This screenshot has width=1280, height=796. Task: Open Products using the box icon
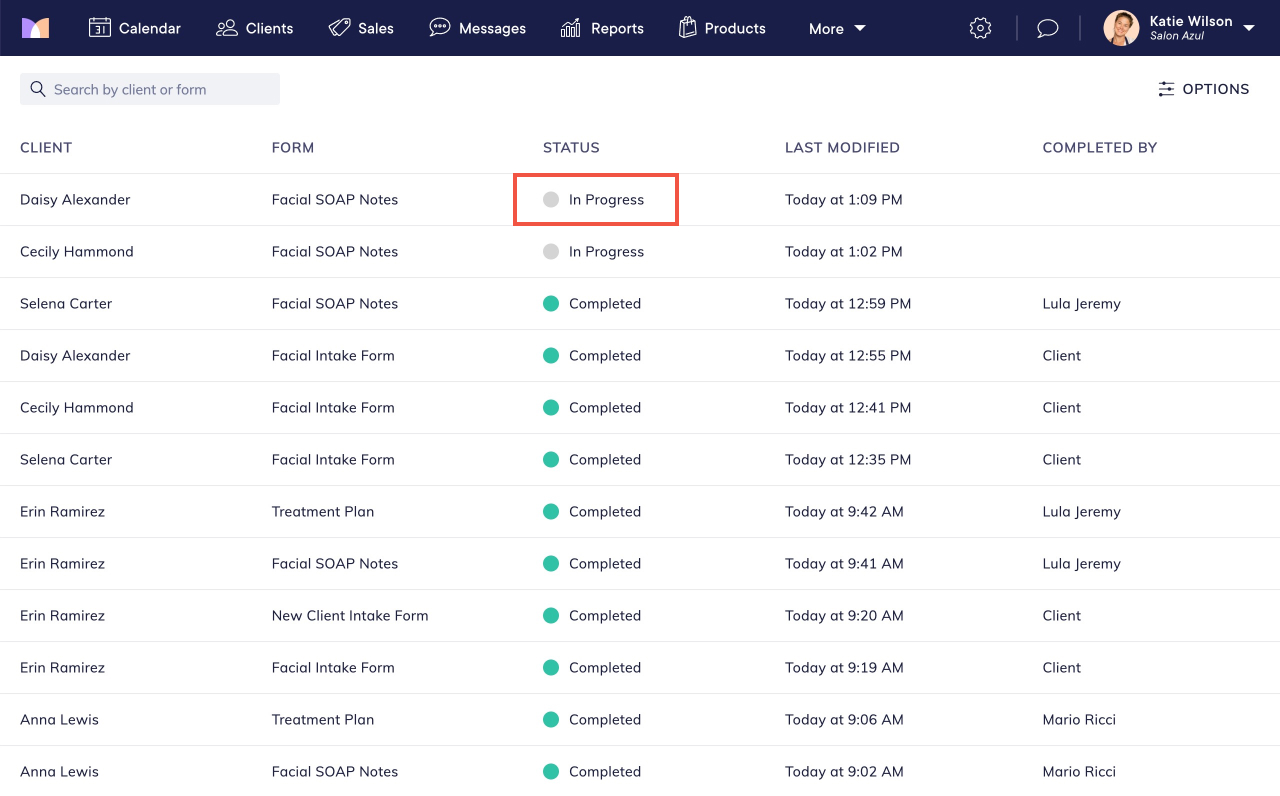688,27
